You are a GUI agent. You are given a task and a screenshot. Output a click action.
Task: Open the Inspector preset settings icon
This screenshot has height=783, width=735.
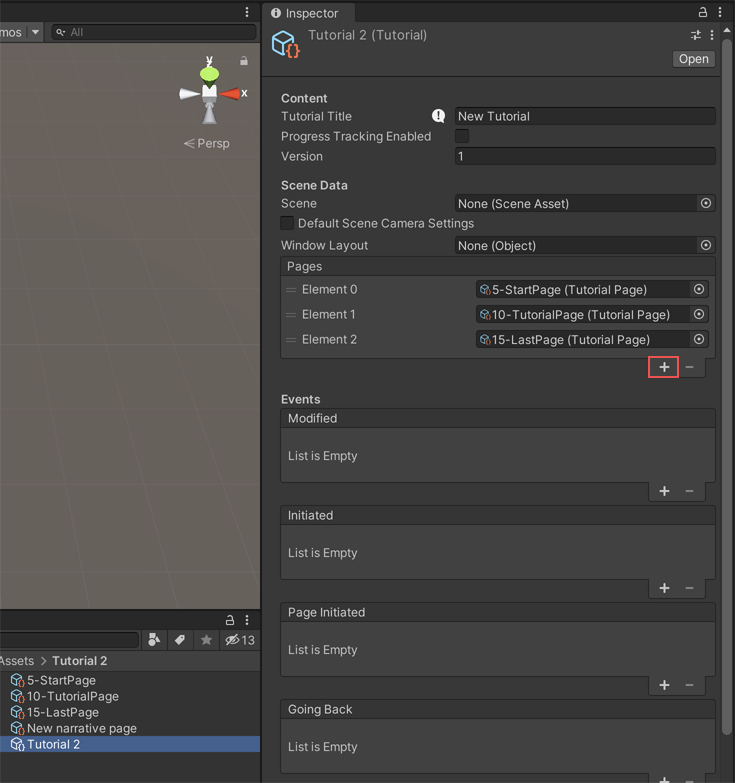point(696,35)
